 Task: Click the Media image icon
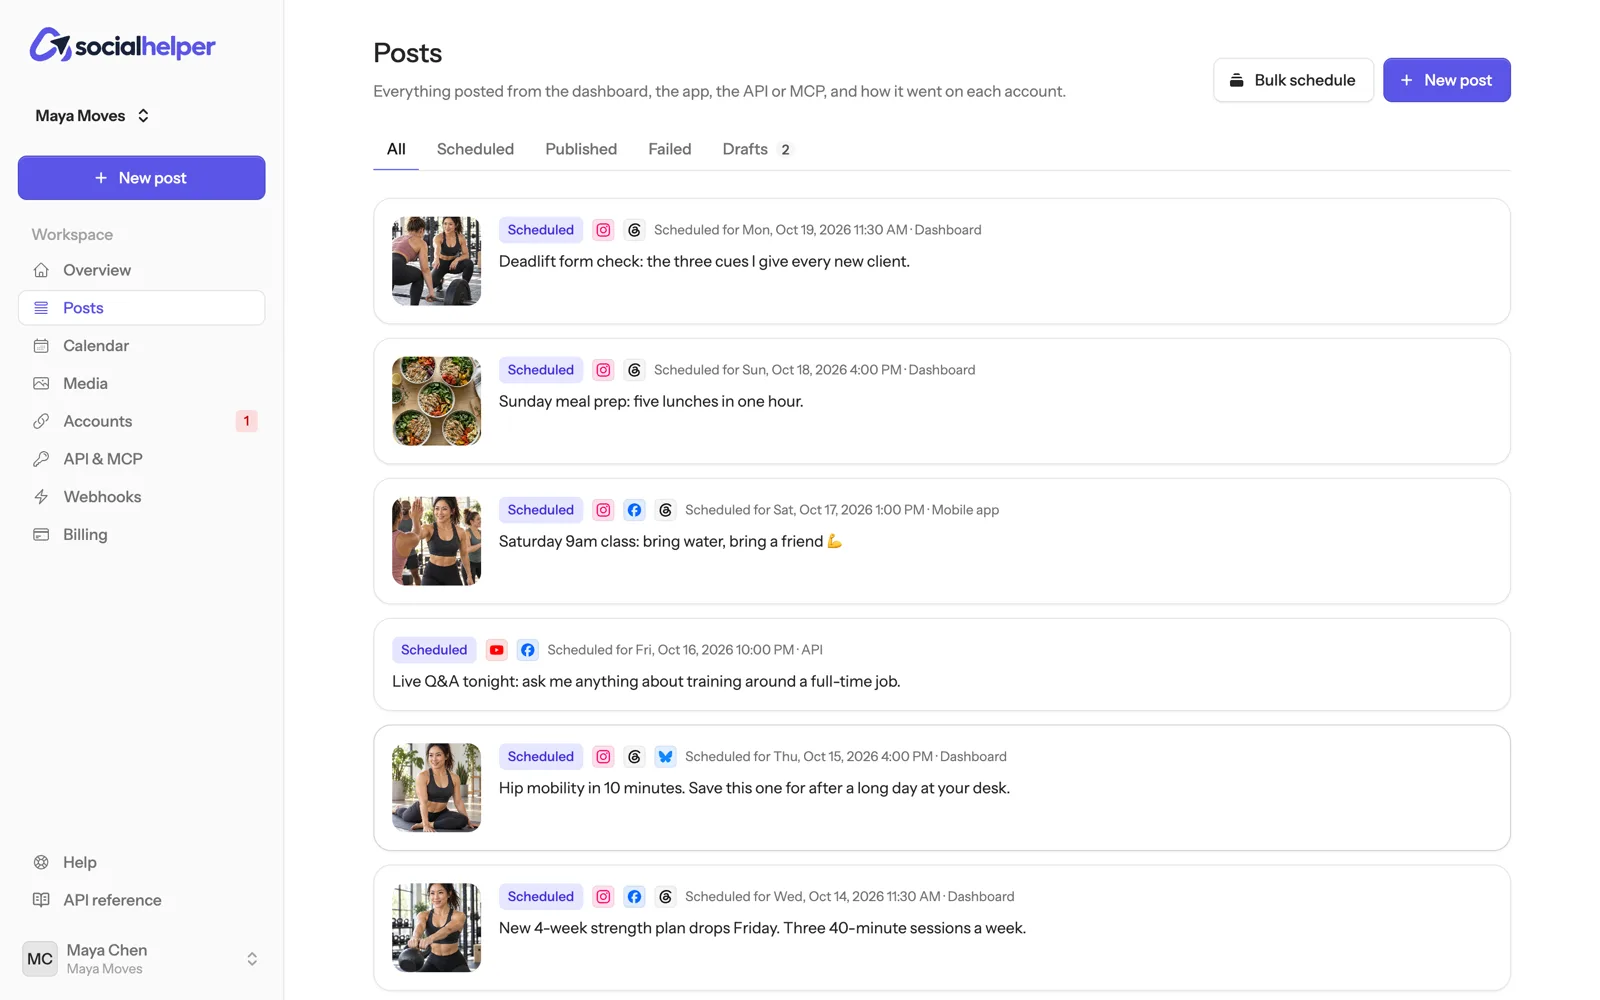coord(41,383)
